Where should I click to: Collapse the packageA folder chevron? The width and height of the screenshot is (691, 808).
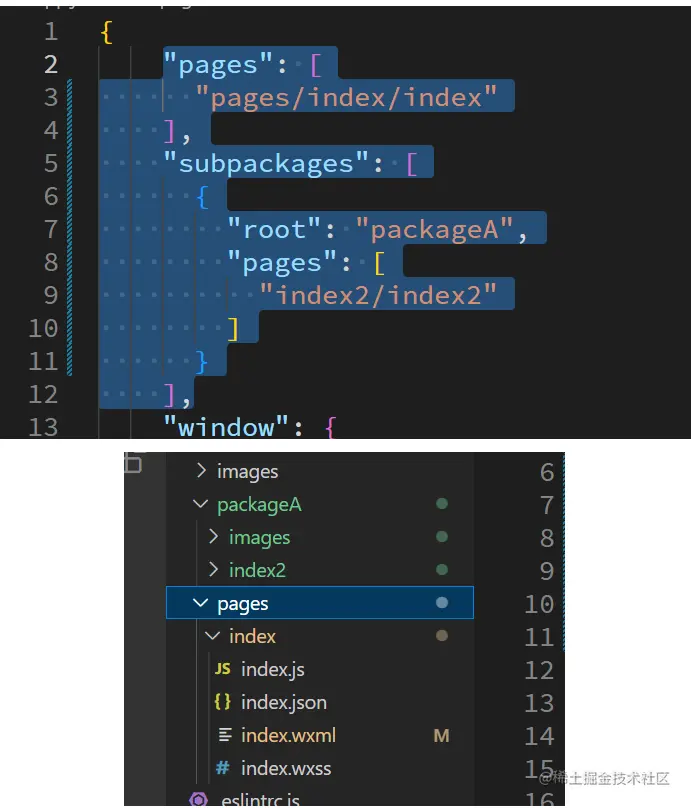coord(200,503)
